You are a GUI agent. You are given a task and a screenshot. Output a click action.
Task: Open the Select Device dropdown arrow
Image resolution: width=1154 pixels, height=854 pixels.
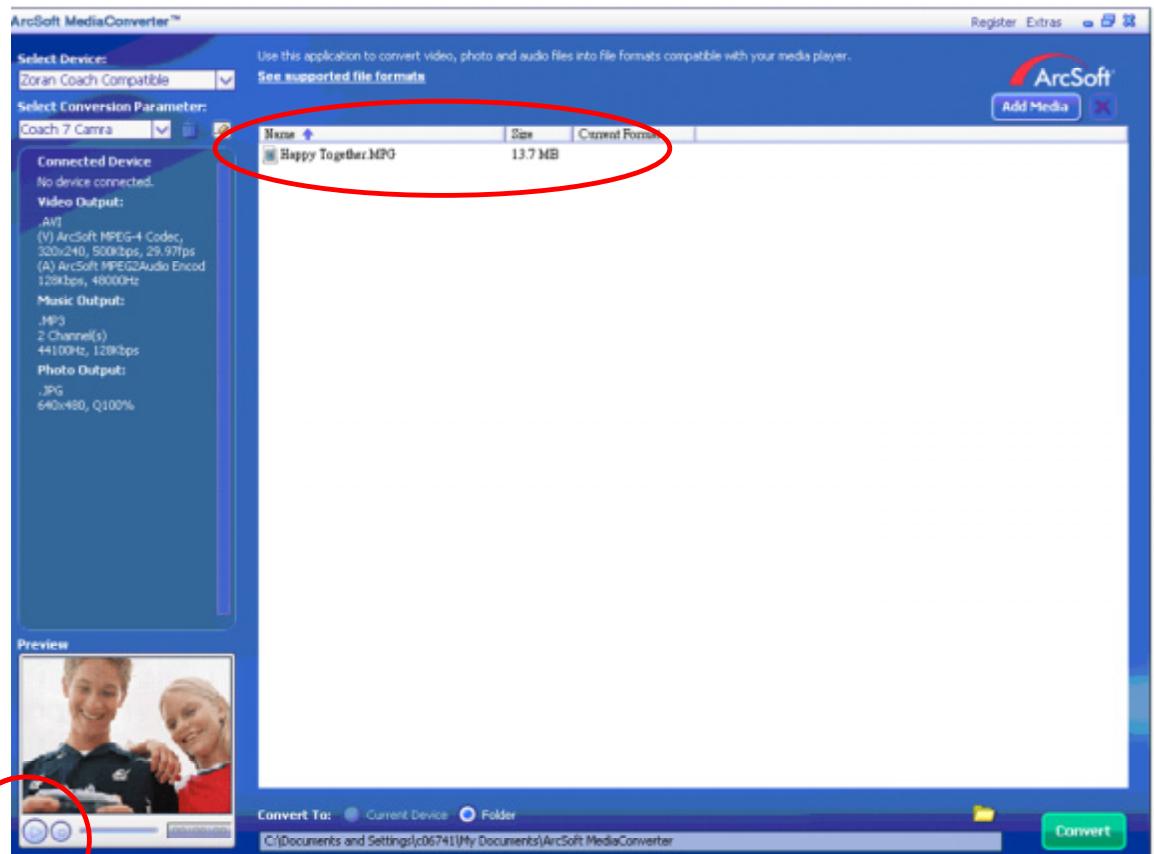click(226, 80)
